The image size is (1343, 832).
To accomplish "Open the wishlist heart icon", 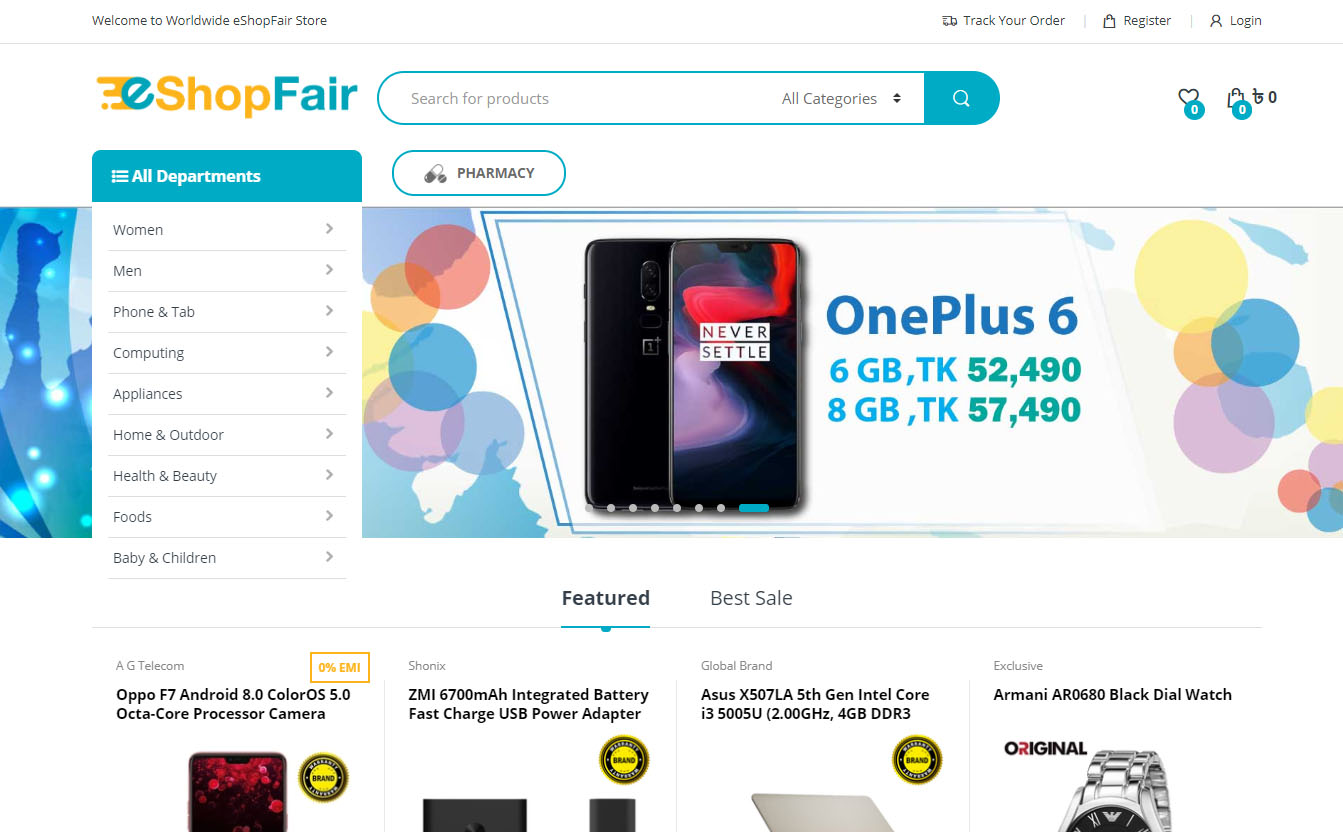I will click(x=1188, y=98).
